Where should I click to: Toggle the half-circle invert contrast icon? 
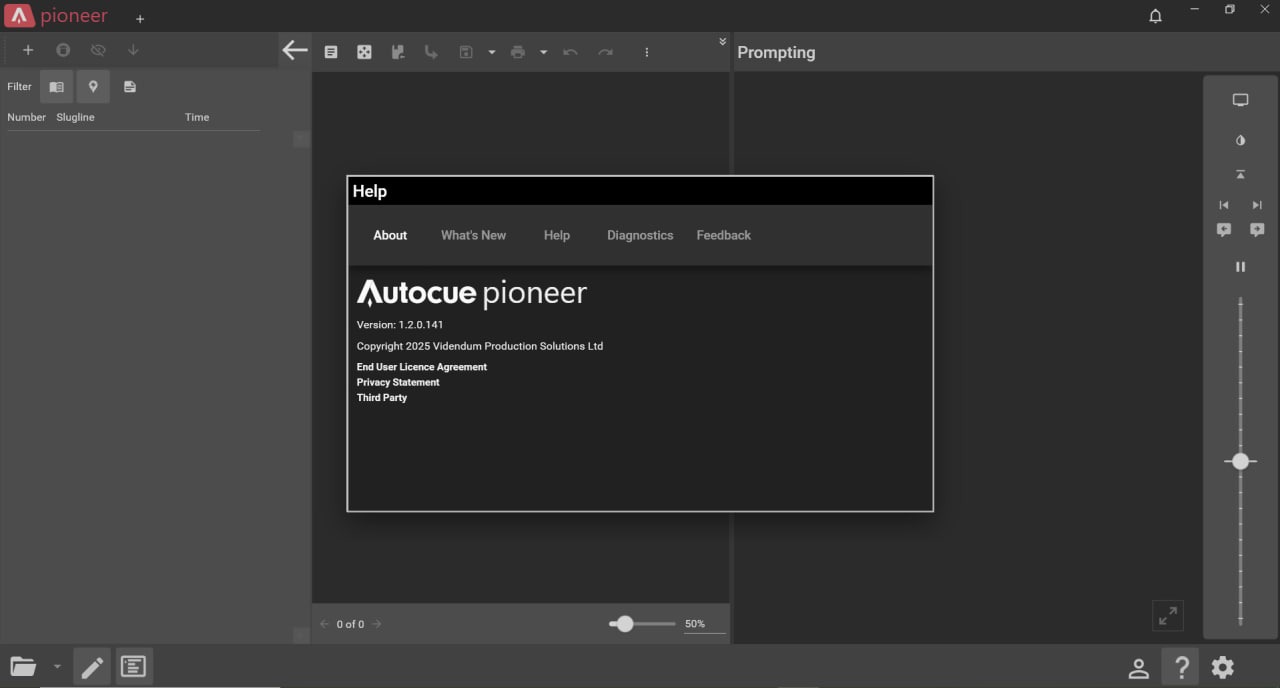click(1241, 141)
